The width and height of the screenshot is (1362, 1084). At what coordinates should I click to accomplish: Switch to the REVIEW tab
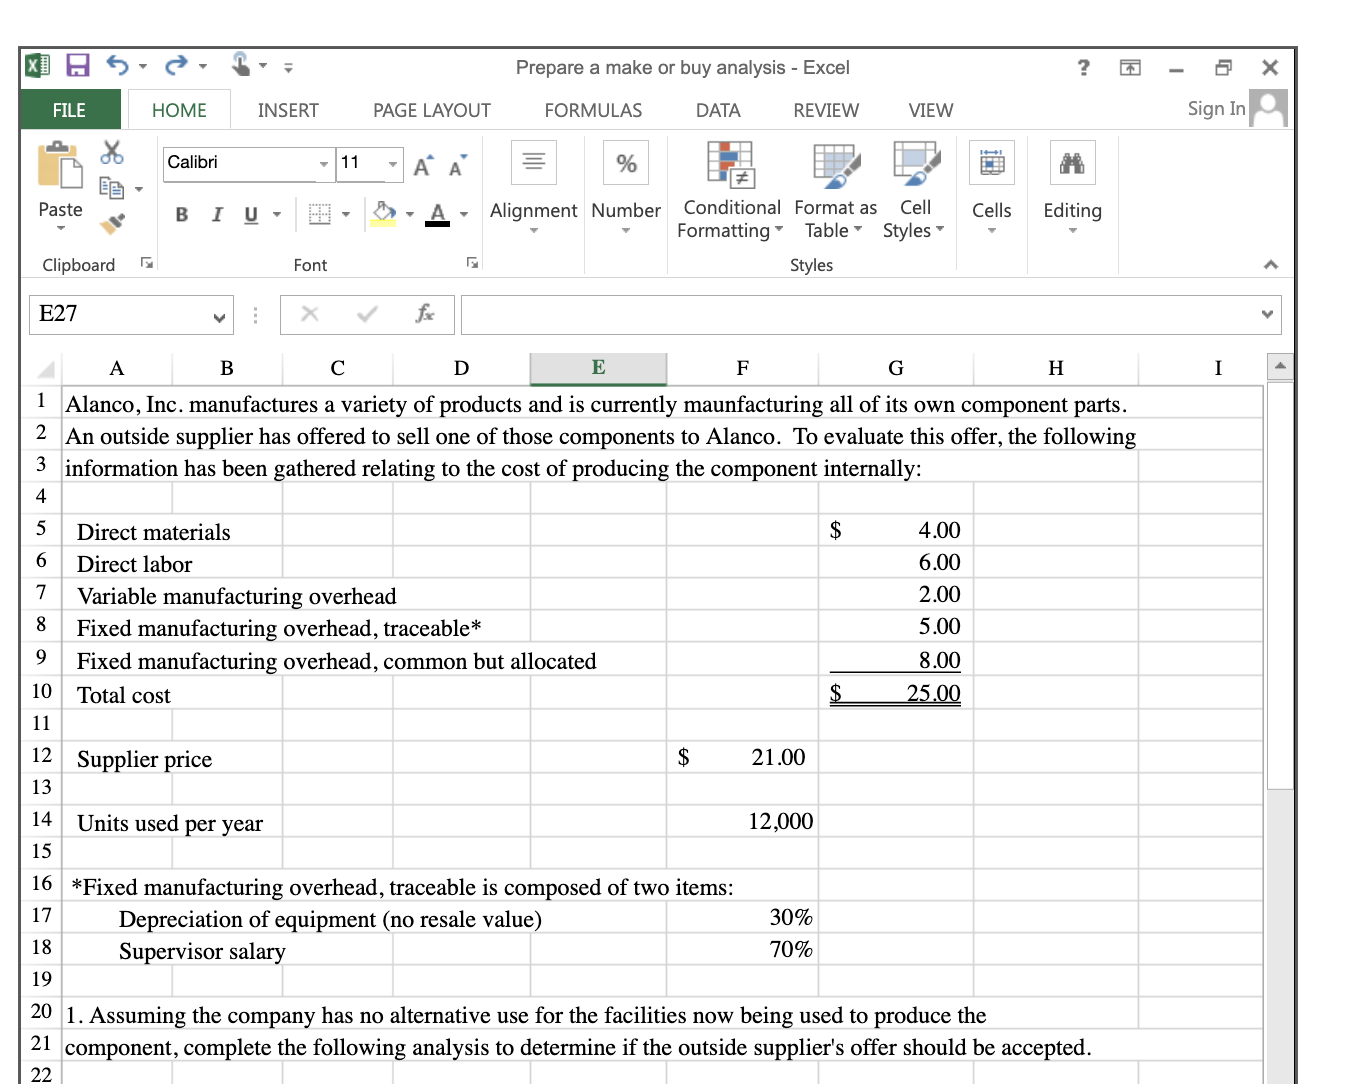click(826, 110)
